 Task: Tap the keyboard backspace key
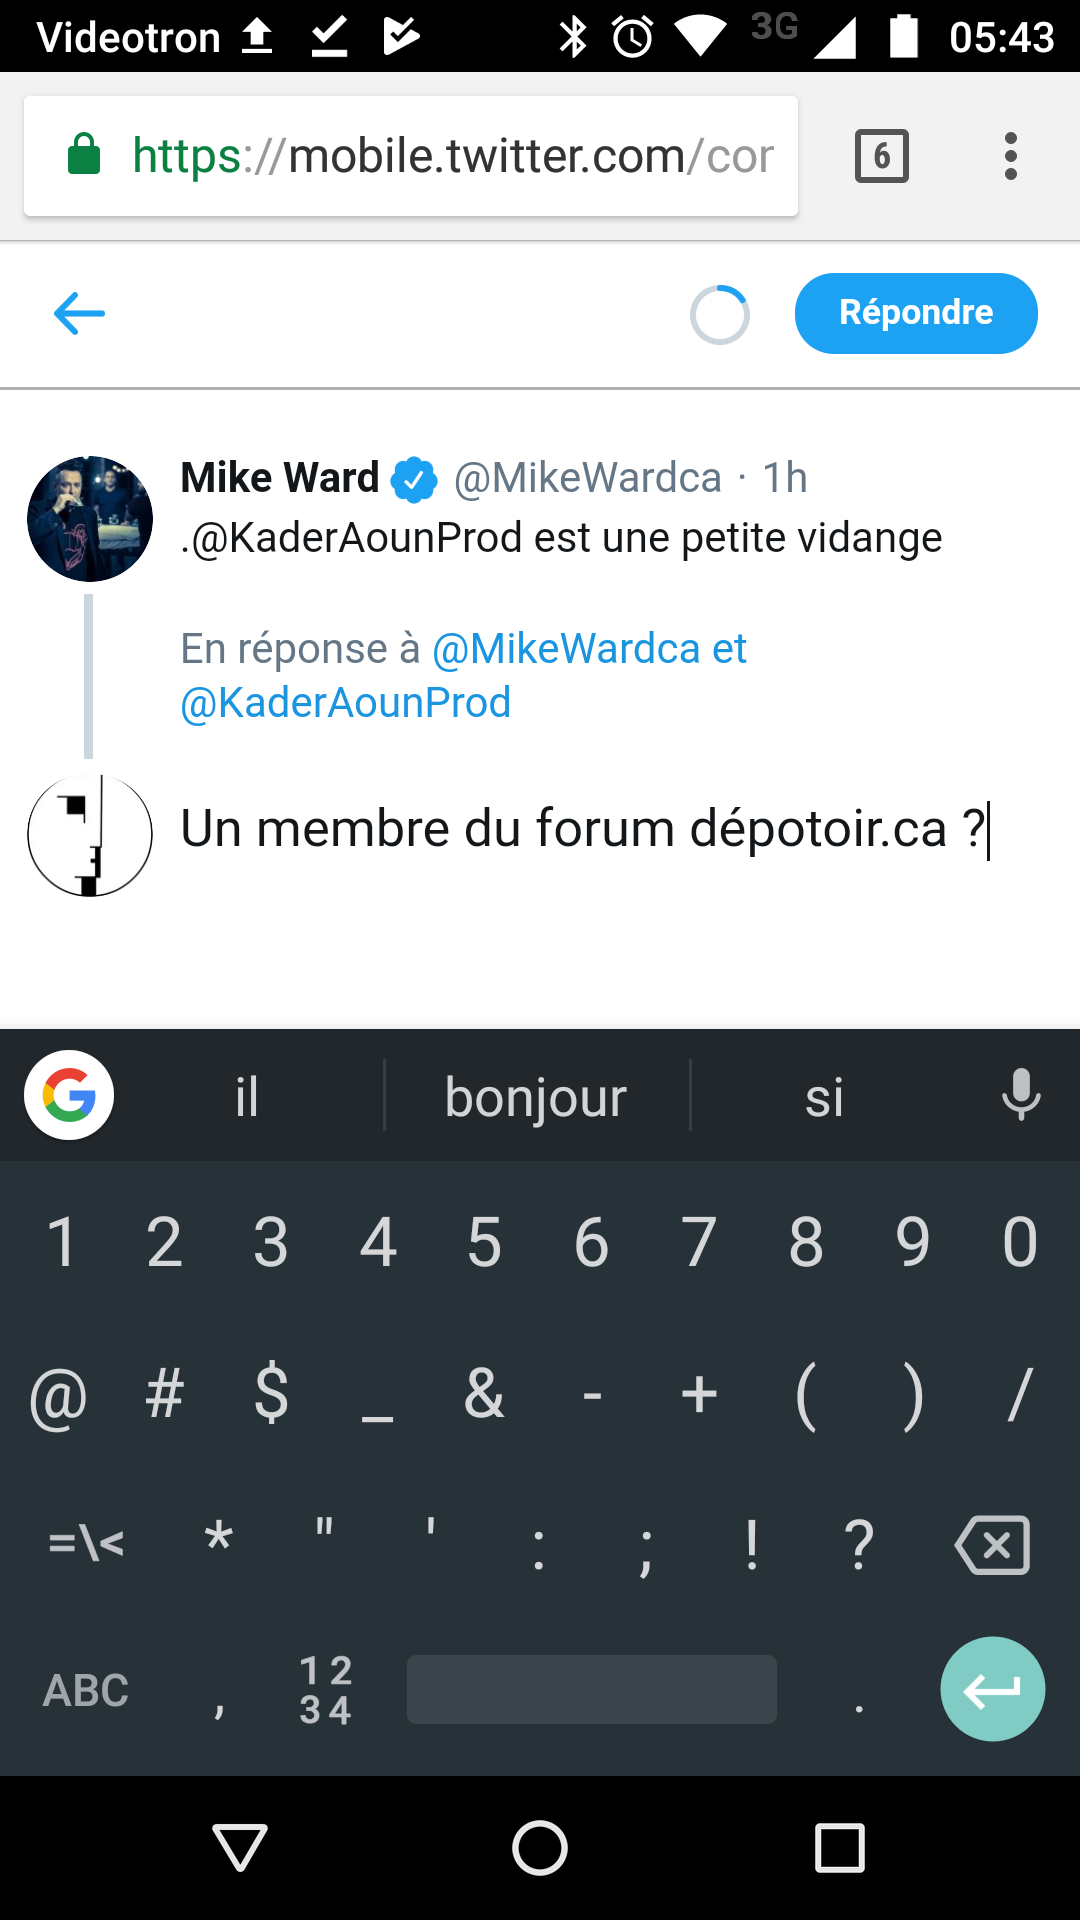(x=992, y=1545)
